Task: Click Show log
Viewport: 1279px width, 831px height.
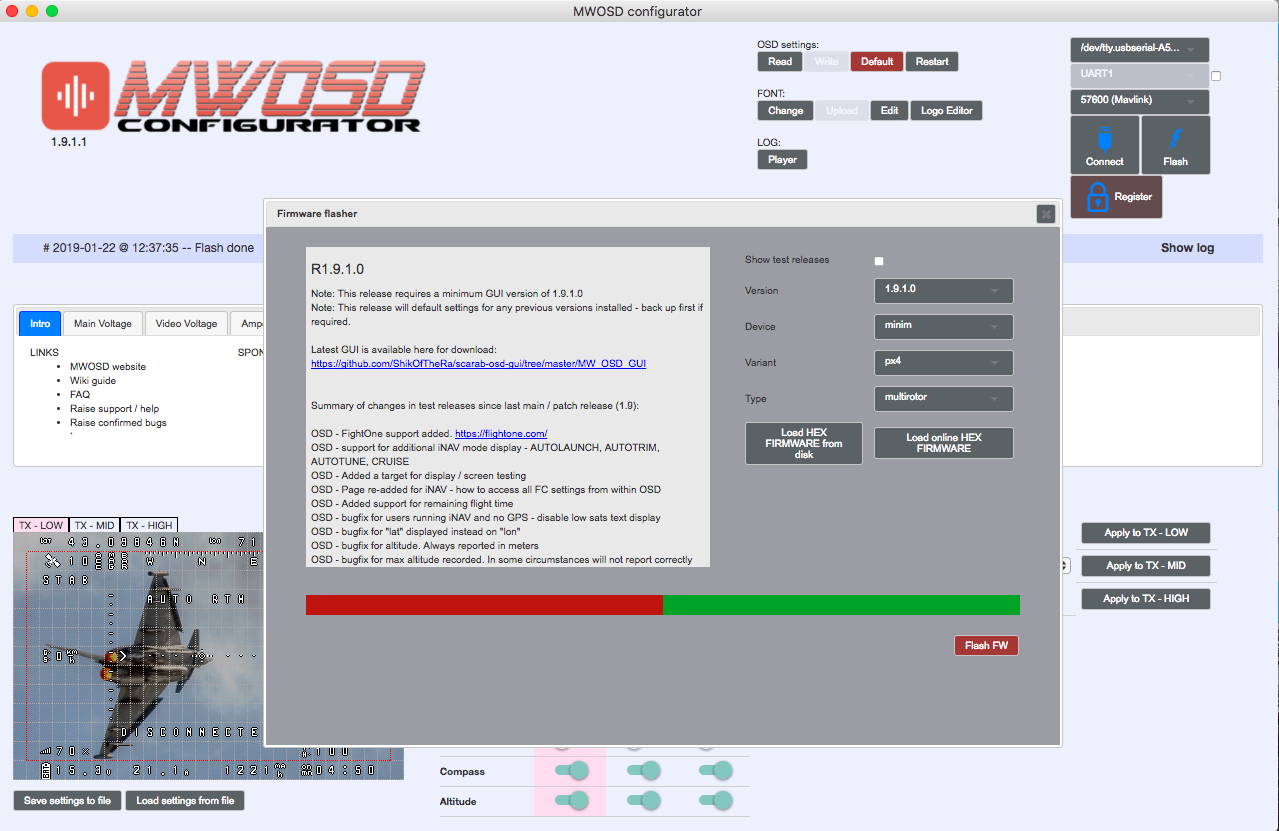Action: tap(1187, 248)
